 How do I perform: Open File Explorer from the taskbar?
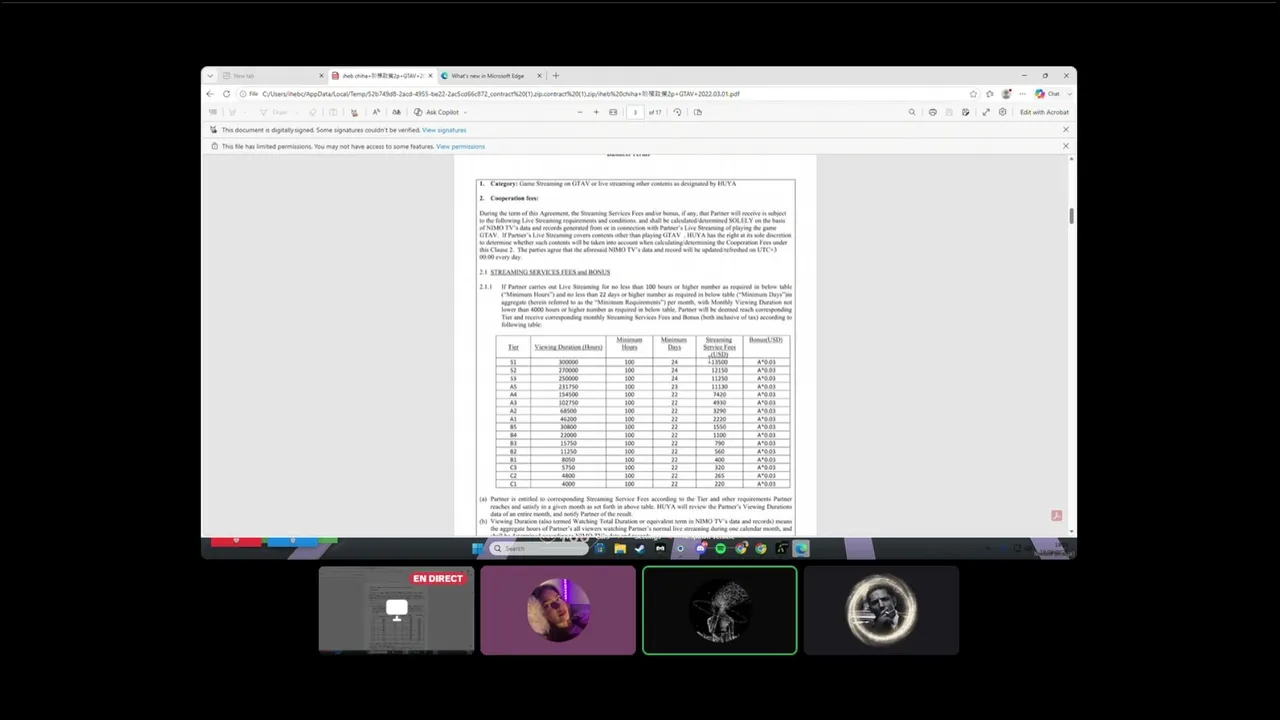(x=620, y=548)
